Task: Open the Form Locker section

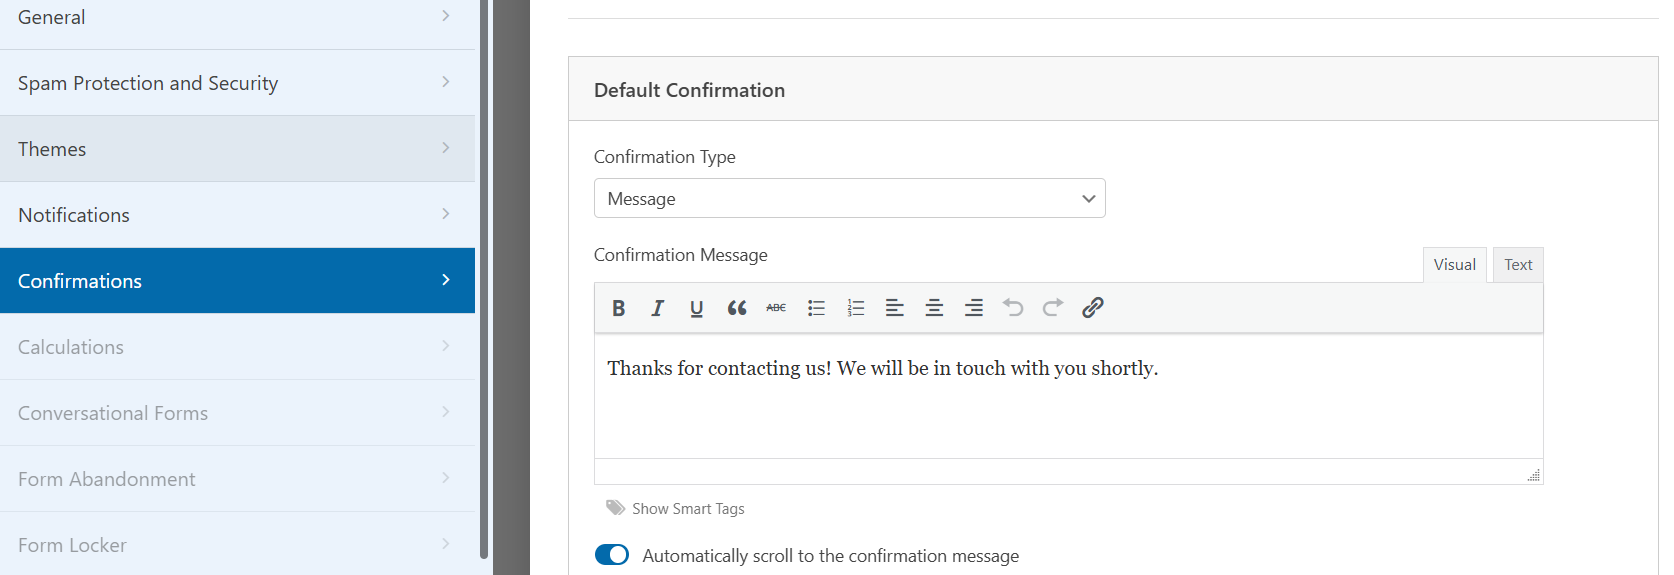Action: tap(237, 544)
